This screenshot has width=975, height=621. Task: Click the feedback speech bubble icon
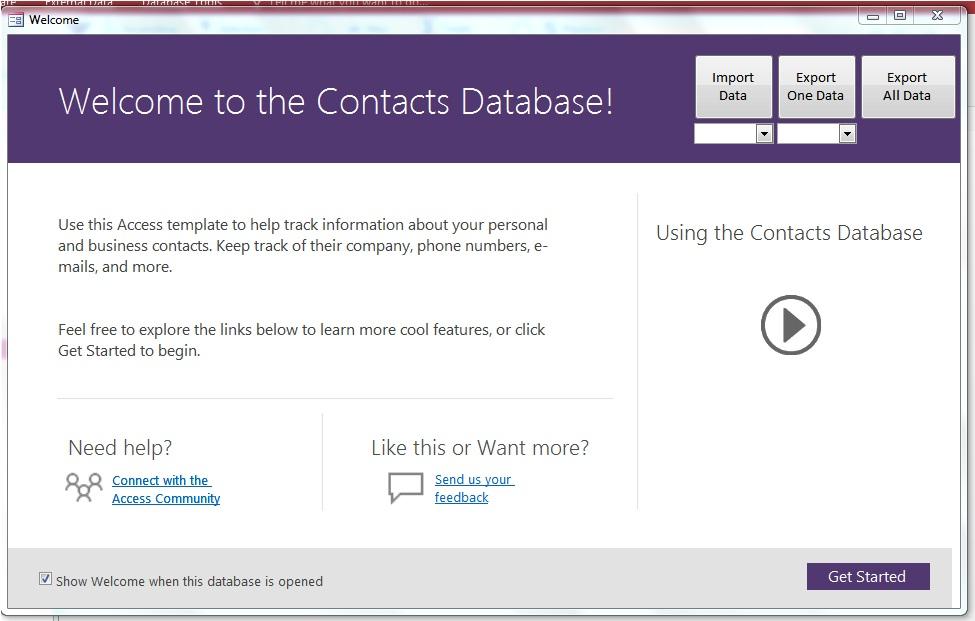405,487
